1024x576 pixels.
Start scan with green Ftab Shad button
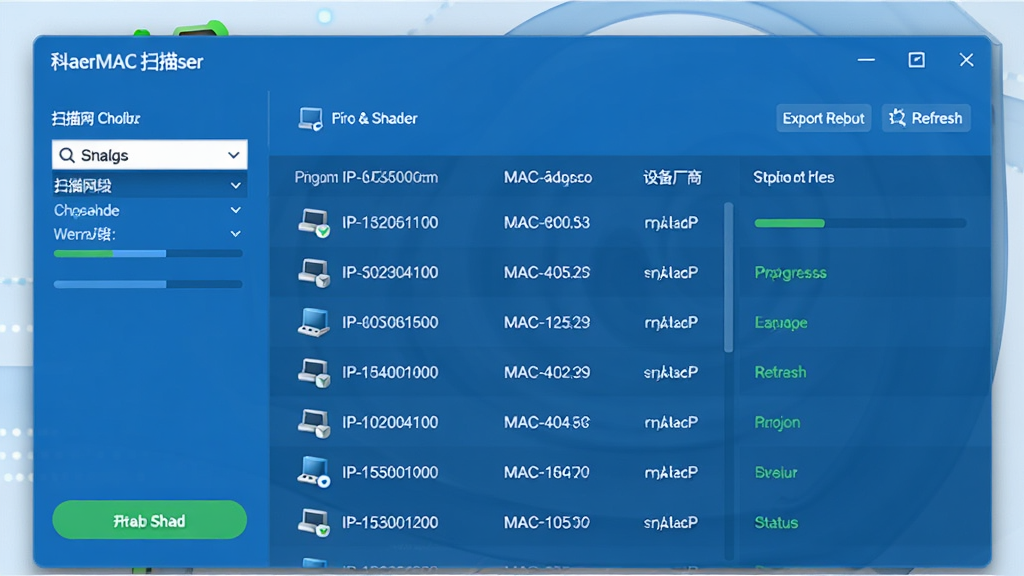tap(150, 520)
